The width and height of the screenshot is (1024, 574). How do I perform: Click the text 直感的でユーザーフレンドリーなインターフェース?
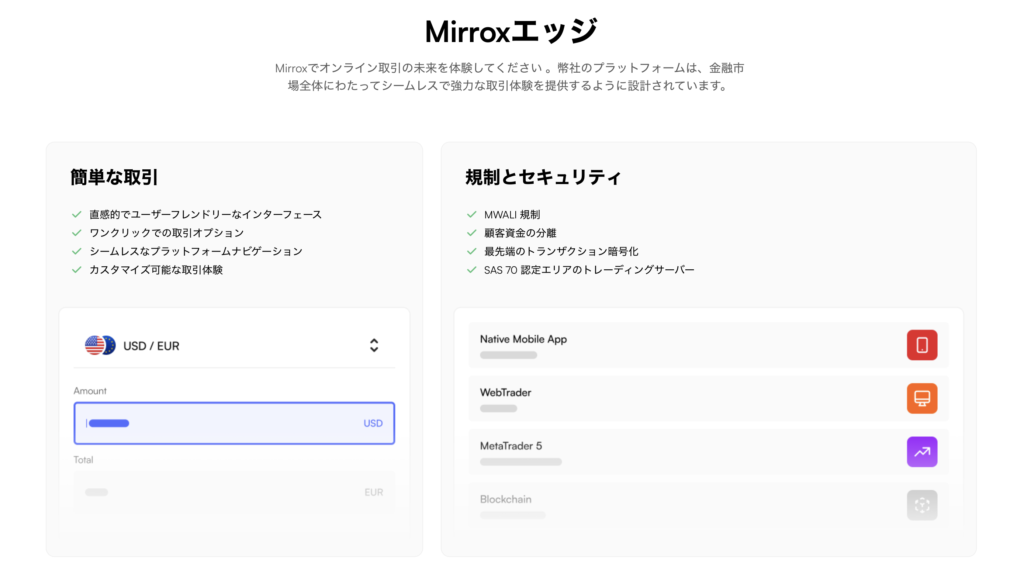click(x=205, y=215)
